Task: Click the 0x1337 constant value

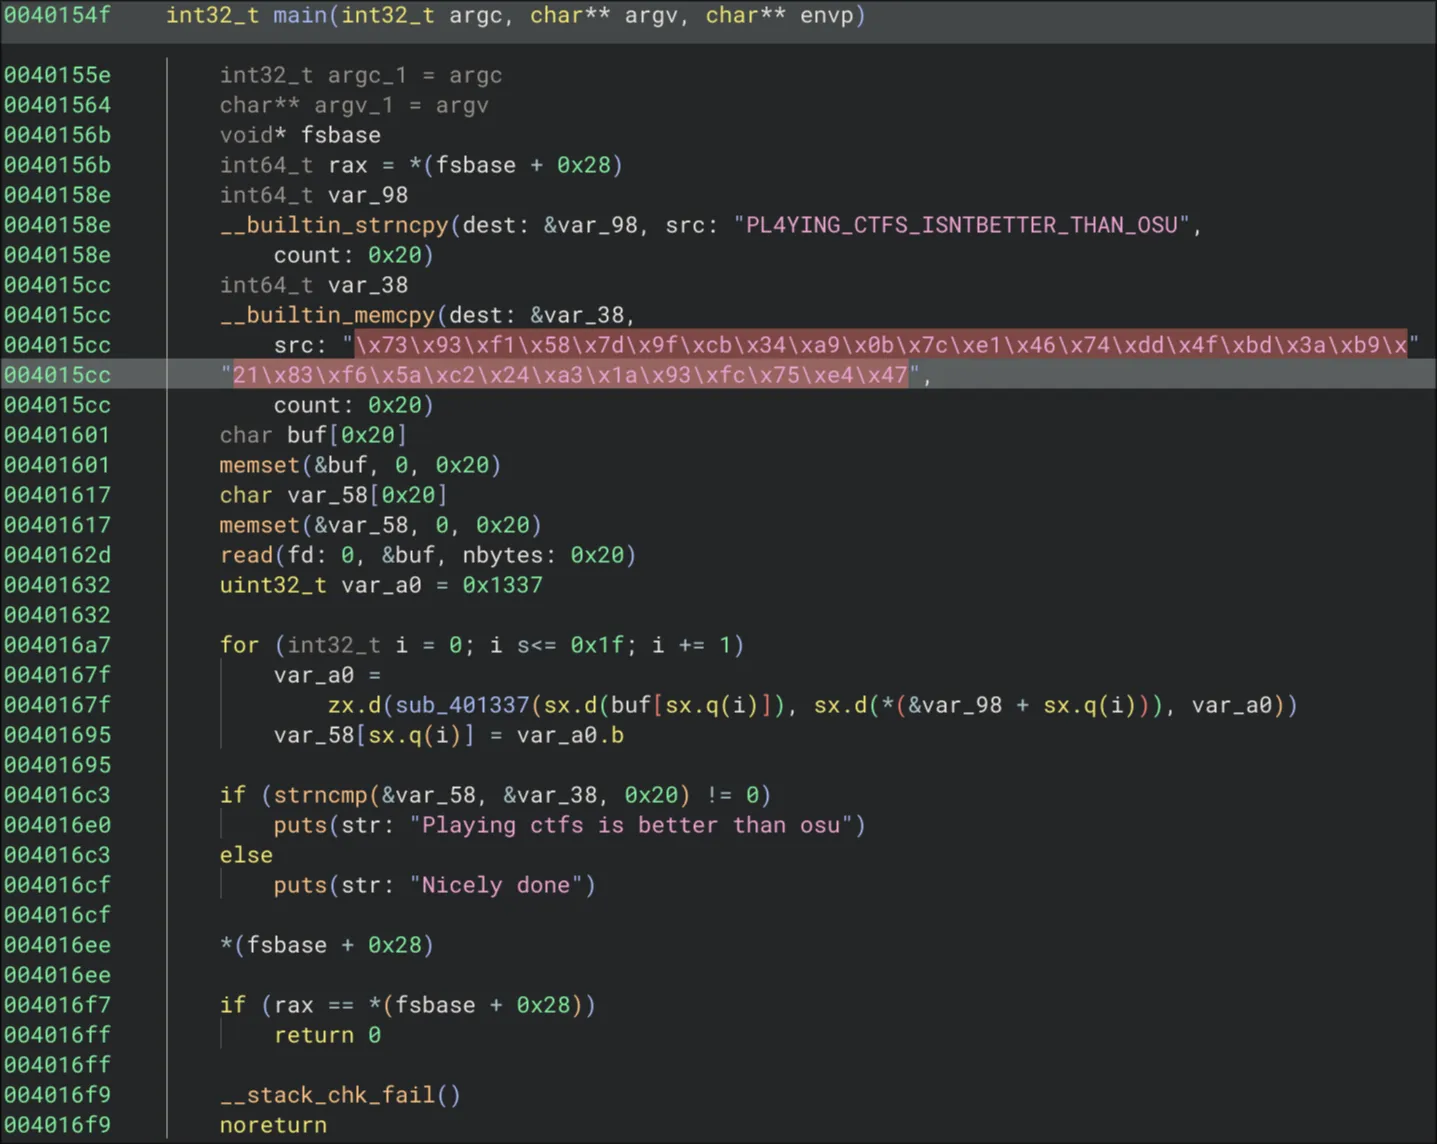Action: (502, 585)
